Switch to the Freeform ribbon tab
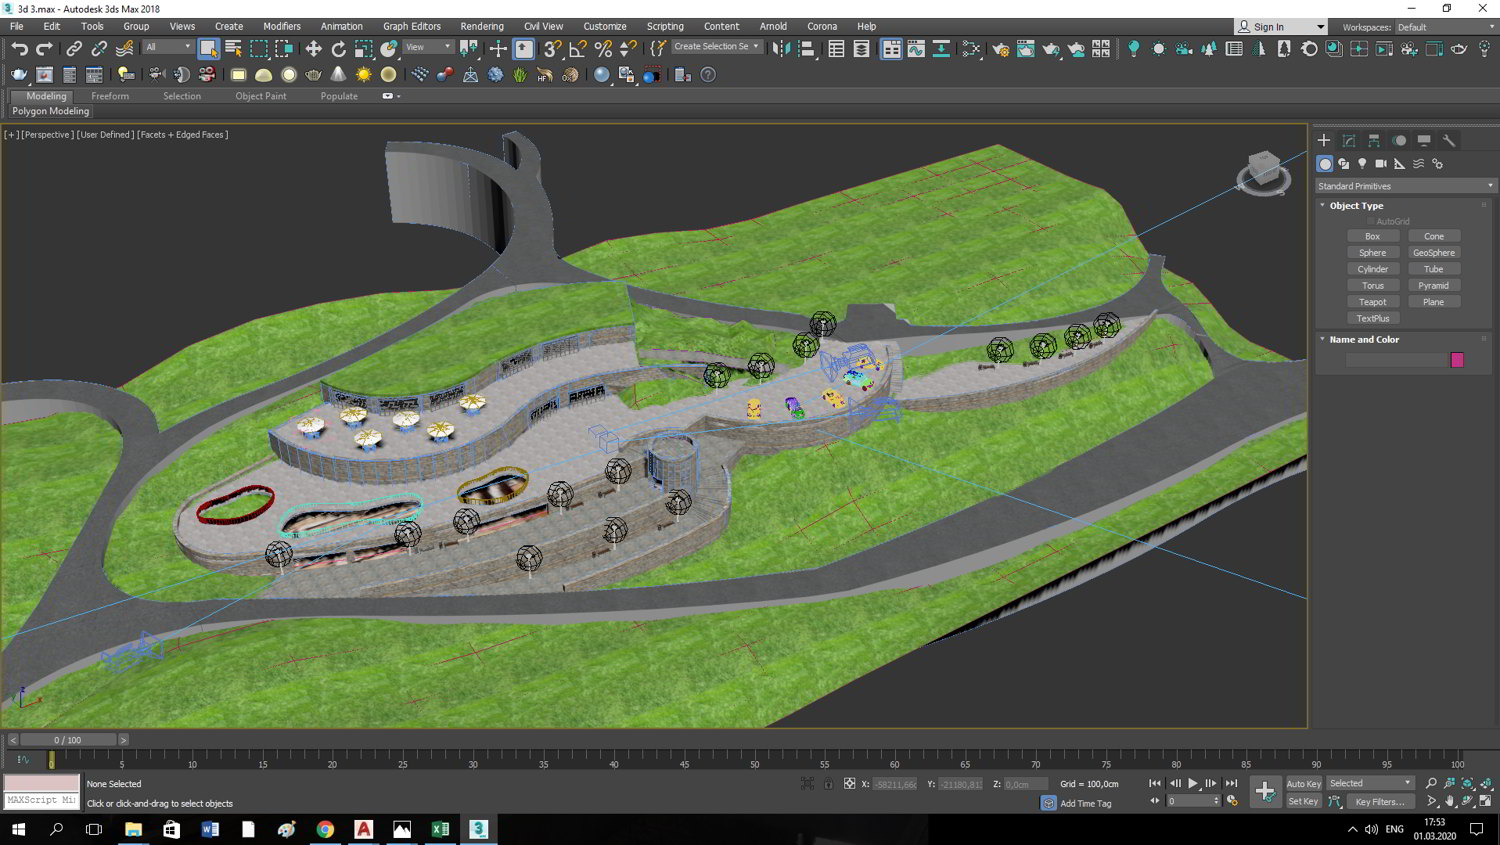This screenshot has width=1500, height=845. (110, 96)
